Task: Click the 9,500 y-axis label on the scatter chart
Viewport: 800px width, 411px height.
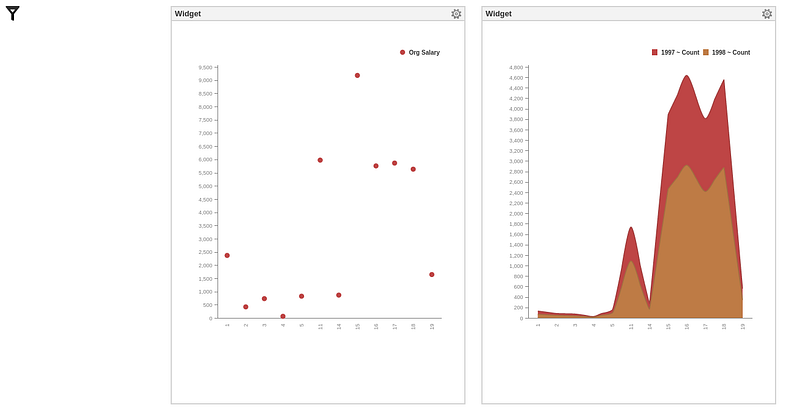Action: [x=206, y=67]
